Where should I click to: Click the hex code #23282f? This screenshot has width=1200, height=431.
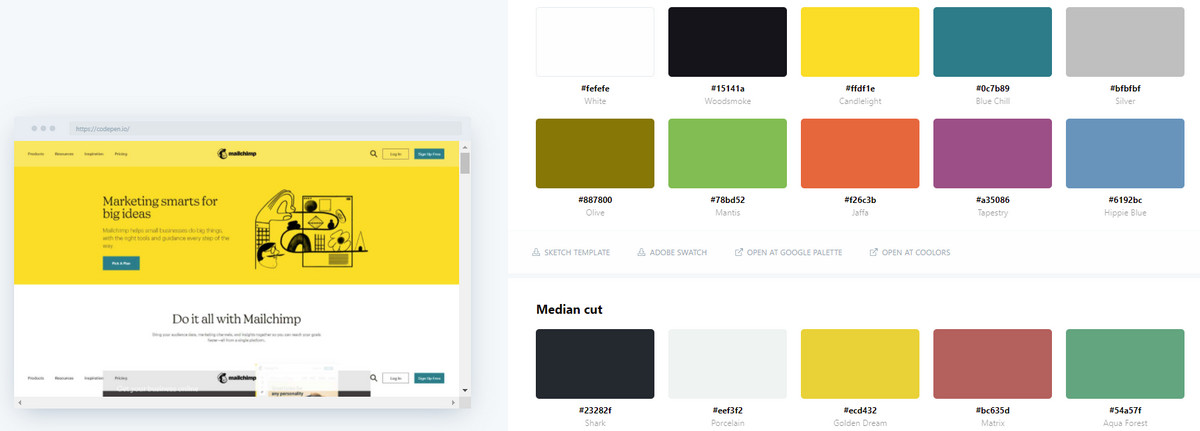tap(595, 410)
